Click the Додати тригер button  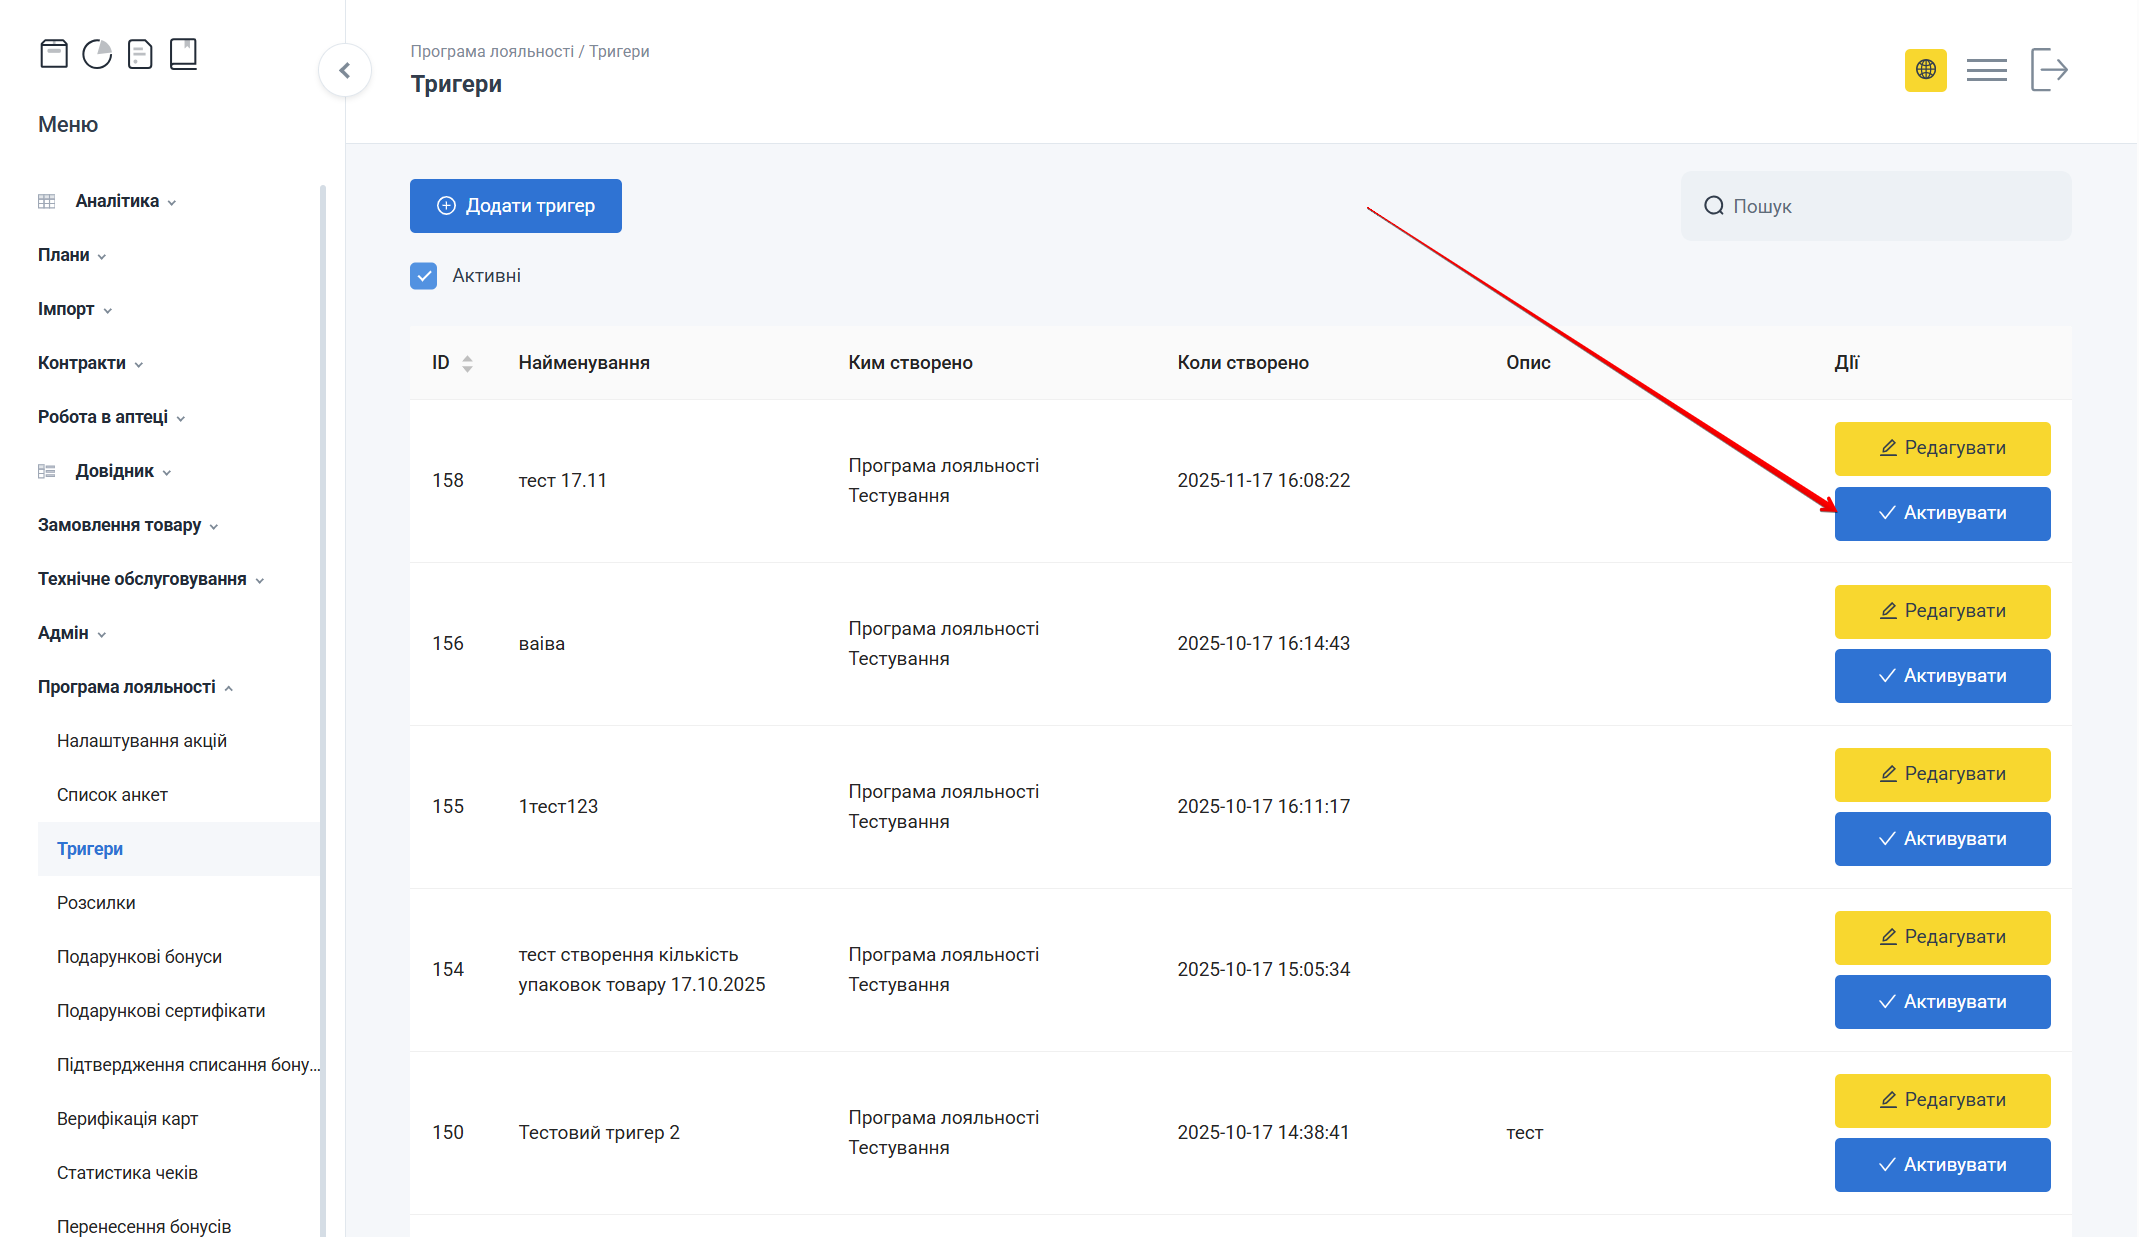click(x=516, y=206)
